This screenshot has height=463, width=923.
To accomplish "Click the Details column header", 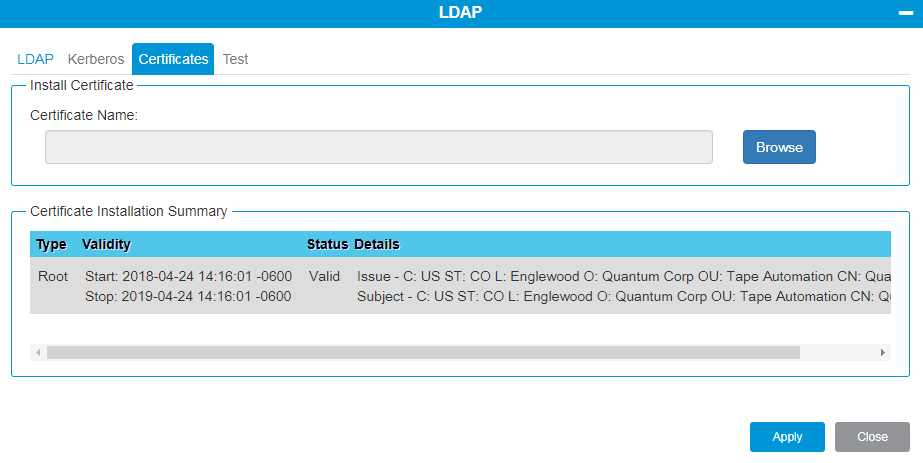I will [377, 245].
